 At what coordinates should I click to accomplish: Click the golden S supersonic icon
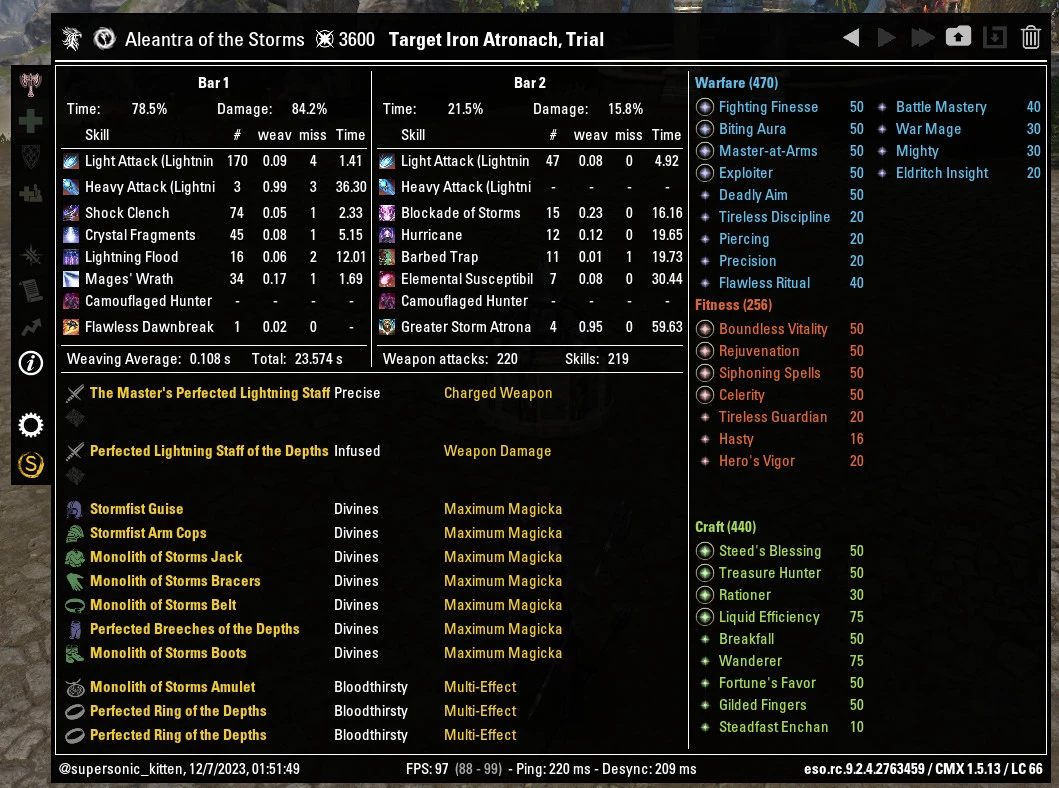pos(31,465)
